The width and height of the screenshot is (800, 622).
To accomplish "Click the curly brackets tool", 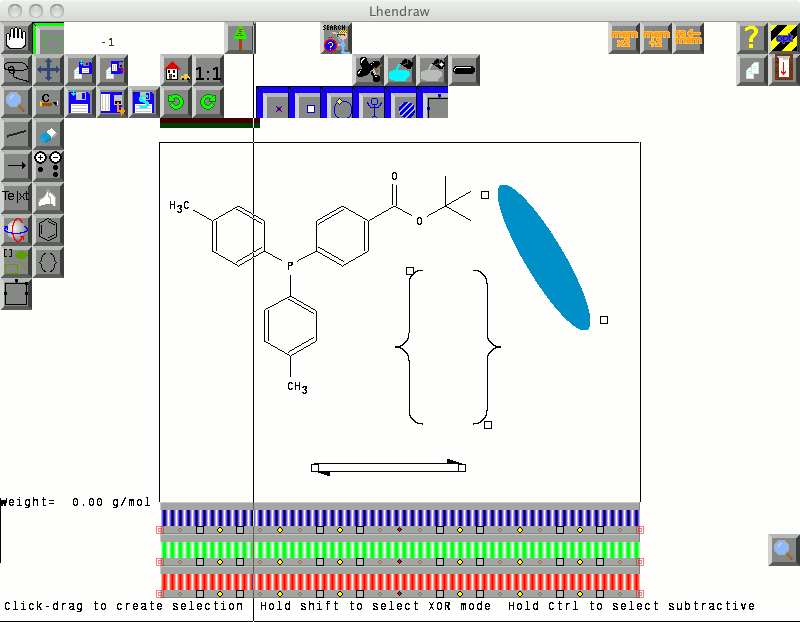I will coord(48,262).
